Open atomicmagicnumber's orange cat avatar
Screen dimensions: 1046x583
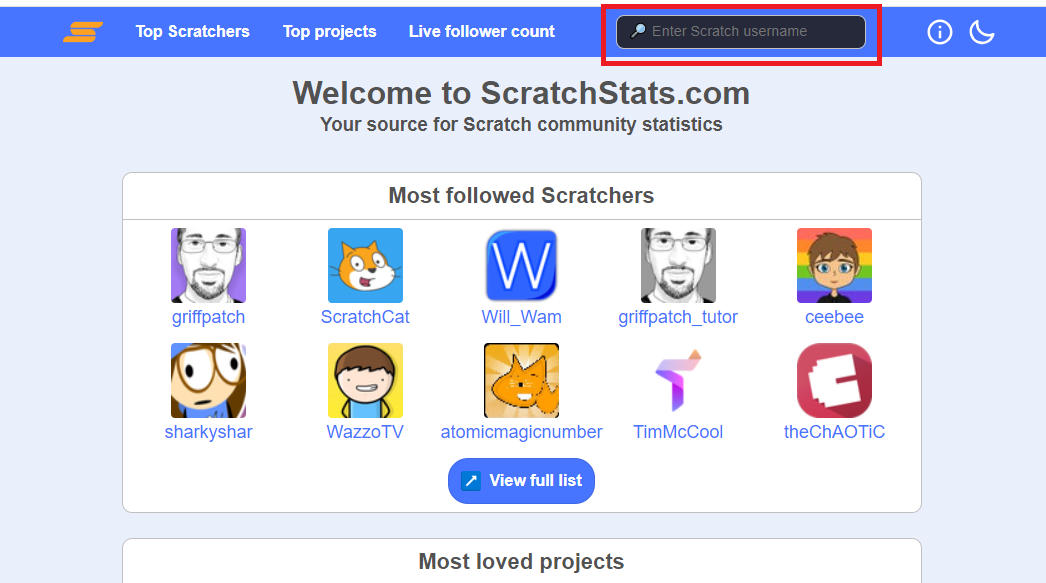tap(521, 380)
